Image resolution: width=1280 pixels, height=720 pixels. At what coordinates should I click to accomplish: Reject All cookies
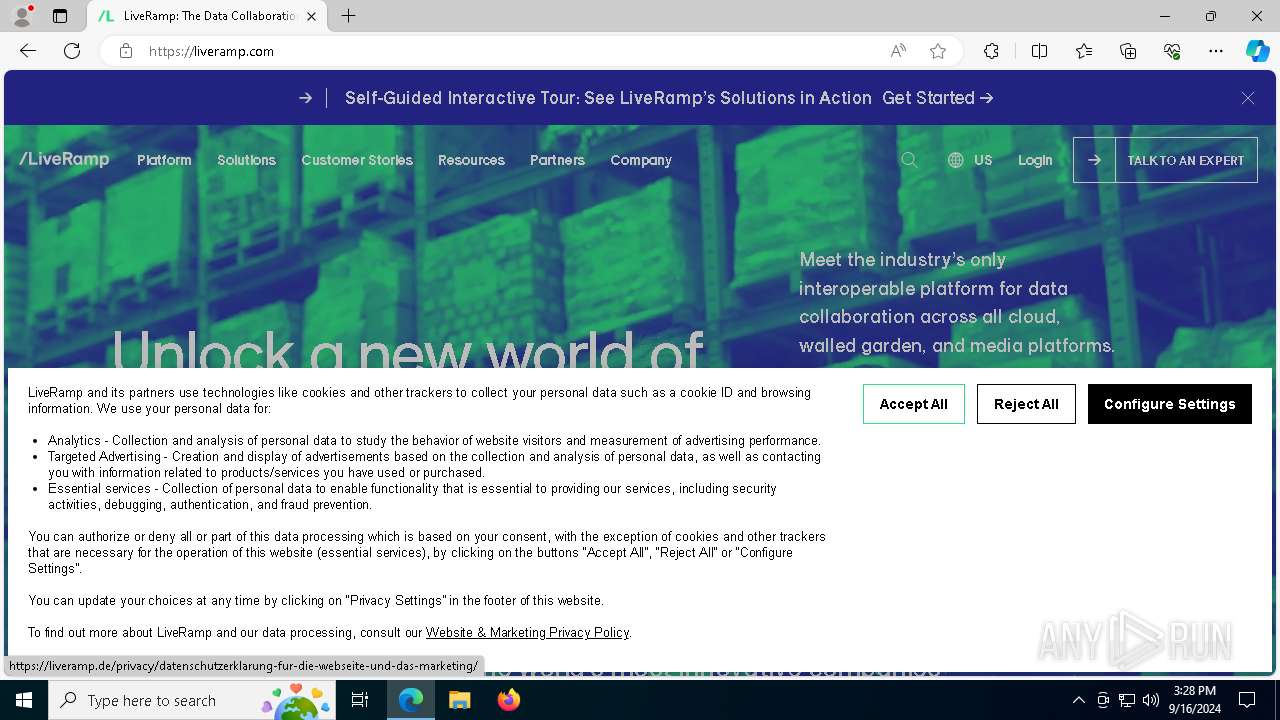[1026, 404]
